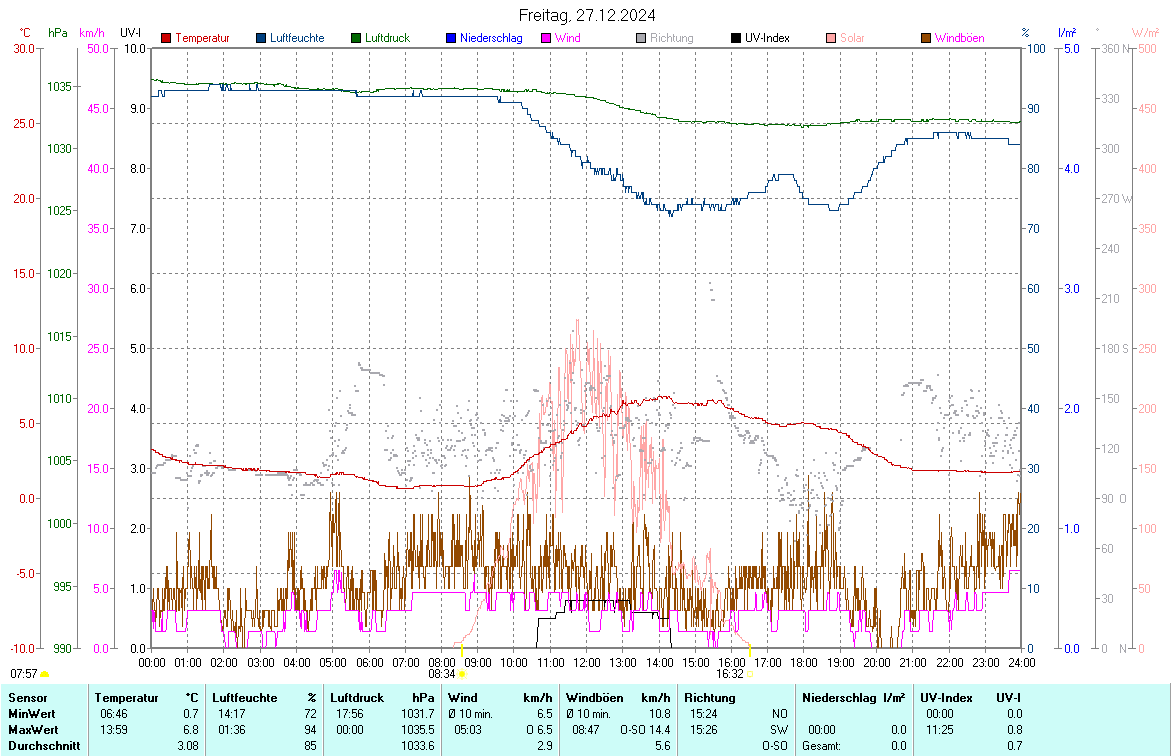Screen dimensions: 1171x756
Task: Click the hPa axis unit label
Action: click(58, 33)
